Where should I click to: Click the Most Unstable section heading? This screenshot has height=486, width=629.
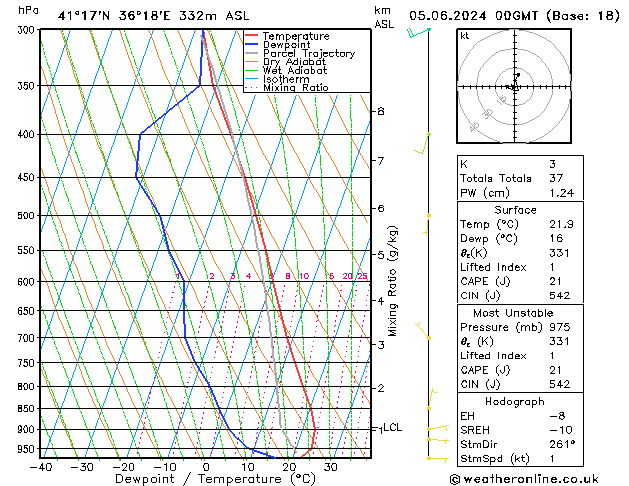(x=513, y=313)
